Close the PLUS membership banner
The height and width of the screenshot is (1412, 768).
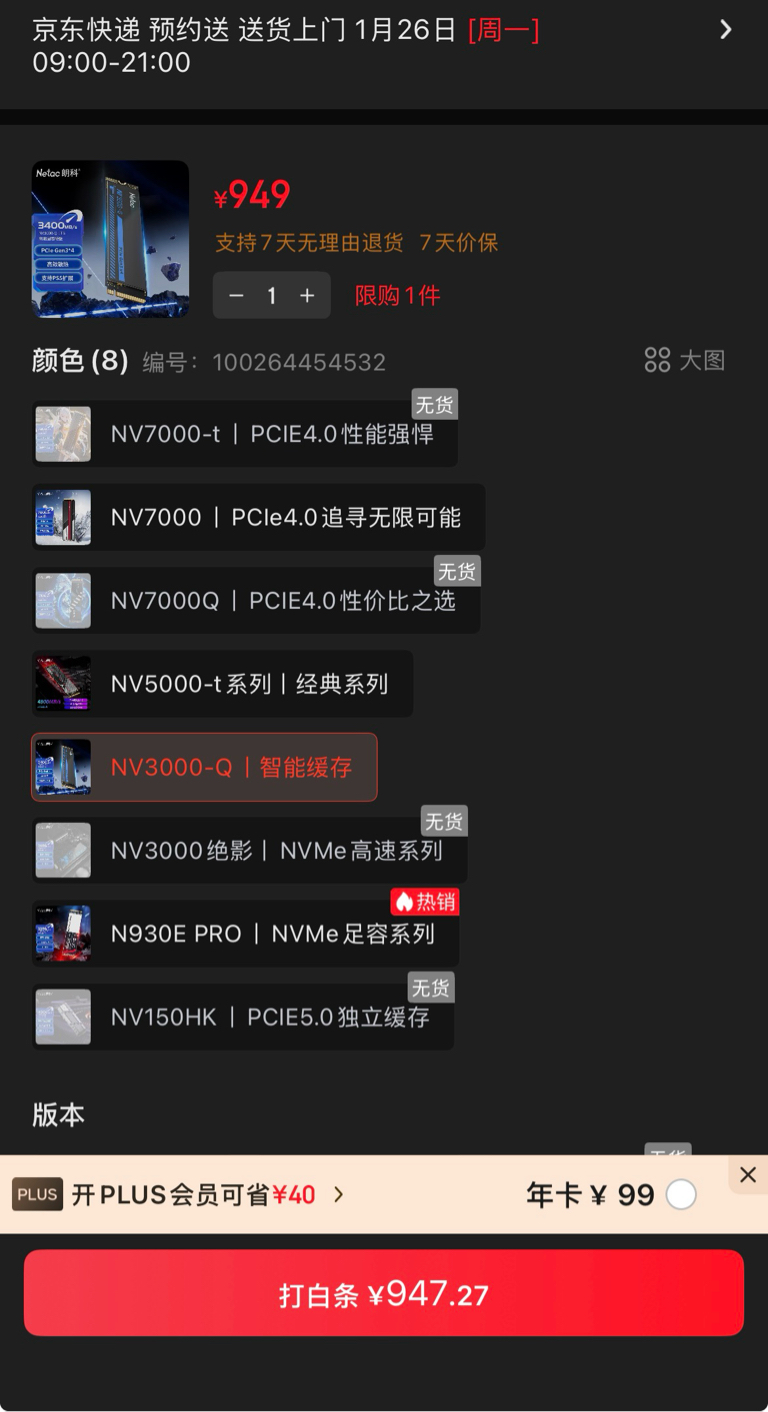[x=748, y=1175]
